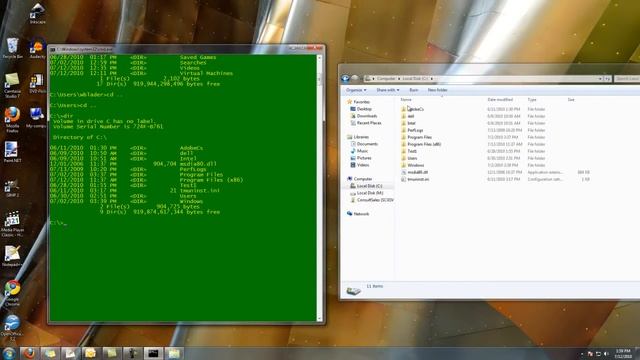Viewport: 640px width, 360px height.
Task: Click Computer in the address bar breadcrumb
Action: tap(386, 78)
